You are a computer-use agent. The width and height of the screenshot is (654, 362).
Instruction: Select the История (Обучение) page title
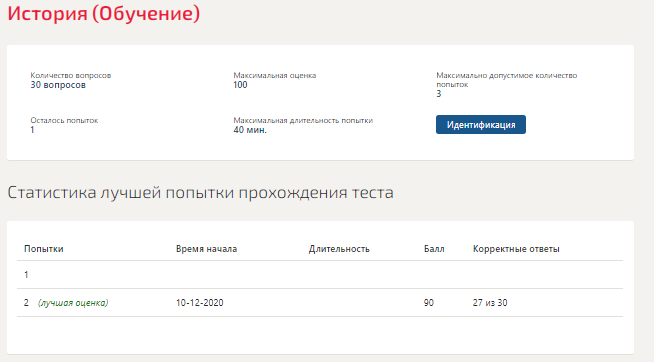tap(103, 13)
